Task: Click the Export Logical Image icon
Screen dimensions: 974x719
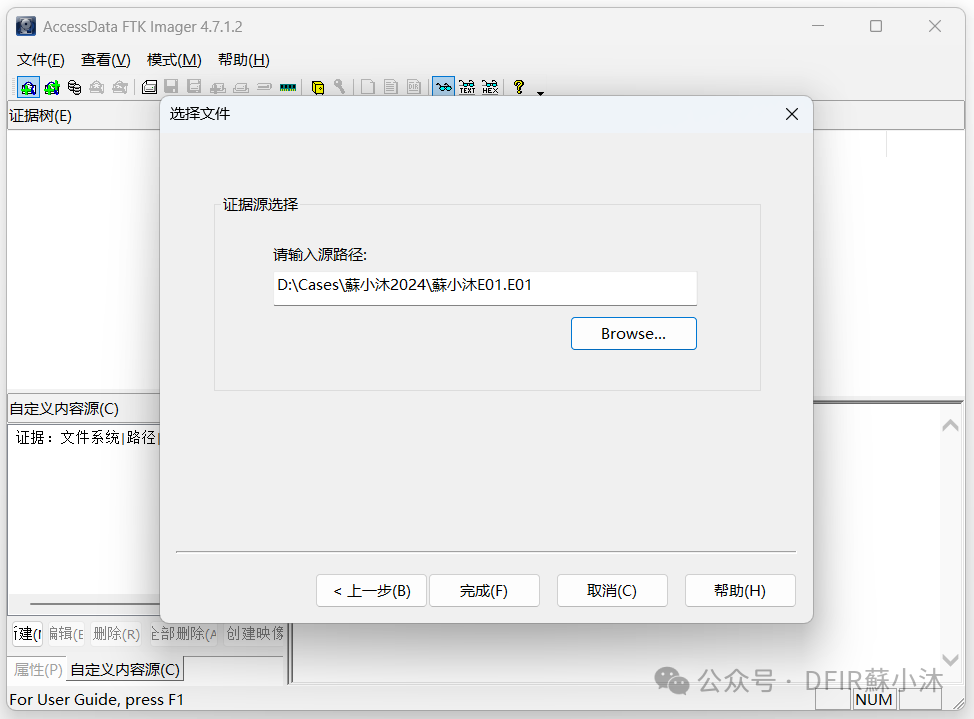Action: coord(194,88)
